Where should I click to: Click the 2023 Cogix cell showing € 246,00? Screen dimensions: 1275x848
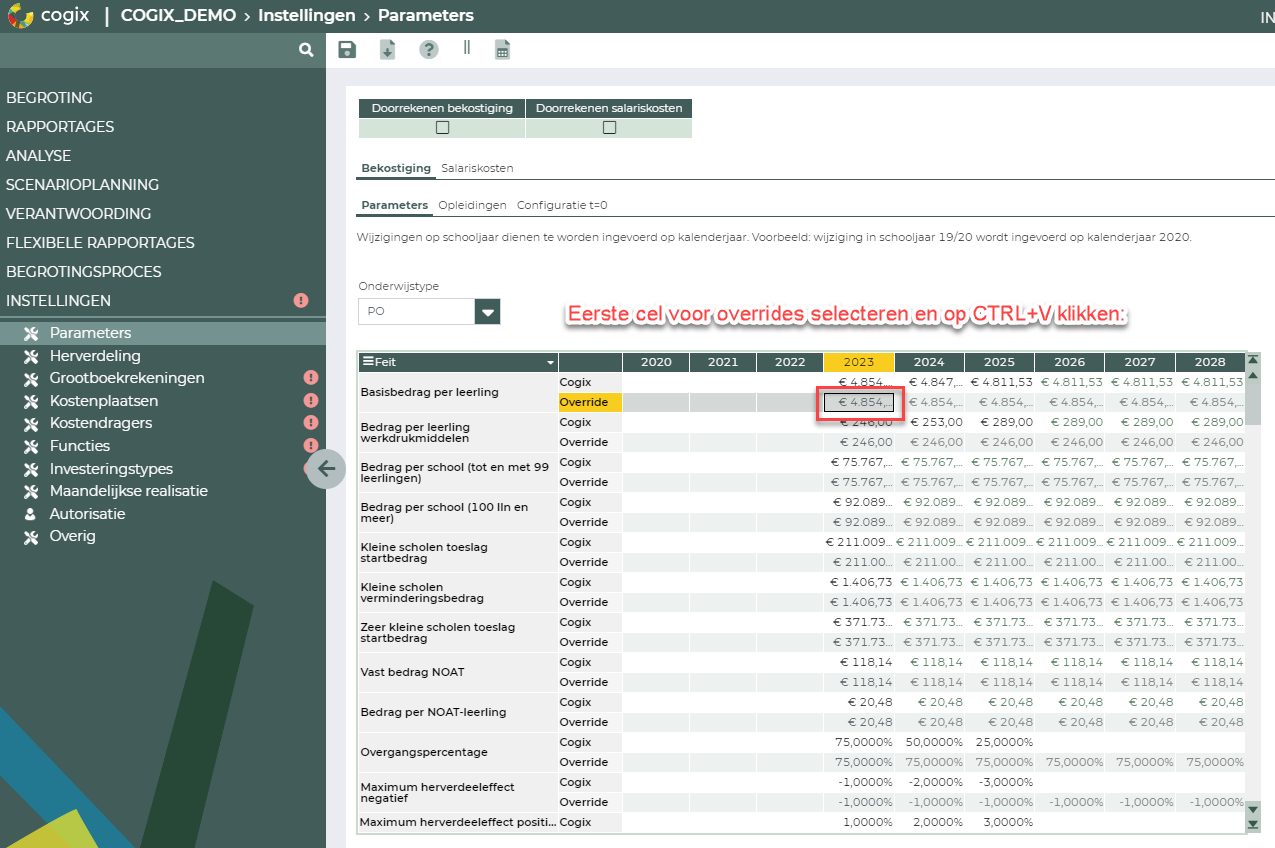tap(859, 422)
